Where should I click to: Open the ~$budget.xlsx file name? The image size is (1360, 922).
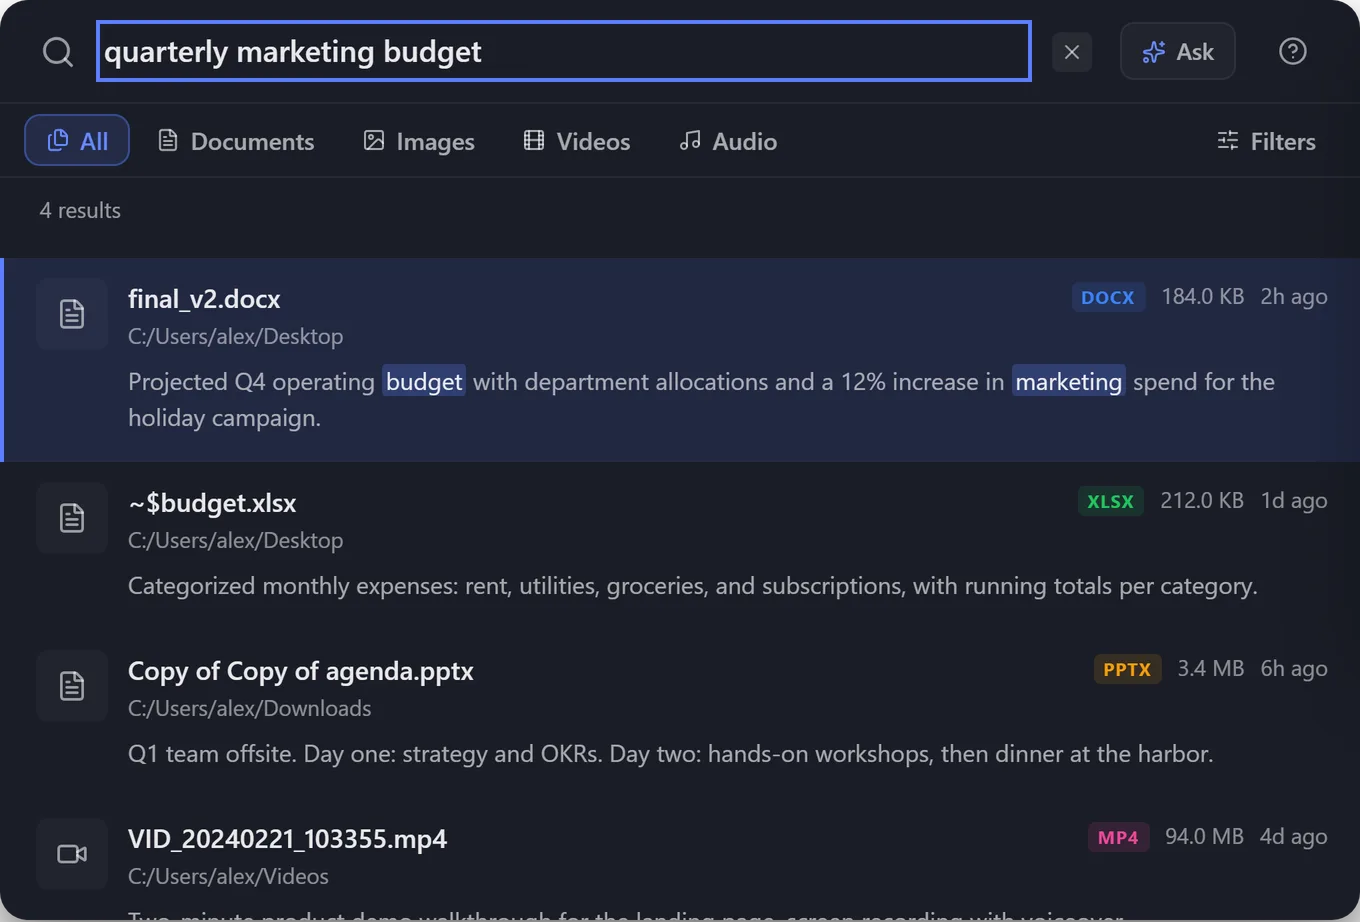click(x=212, y=503)
